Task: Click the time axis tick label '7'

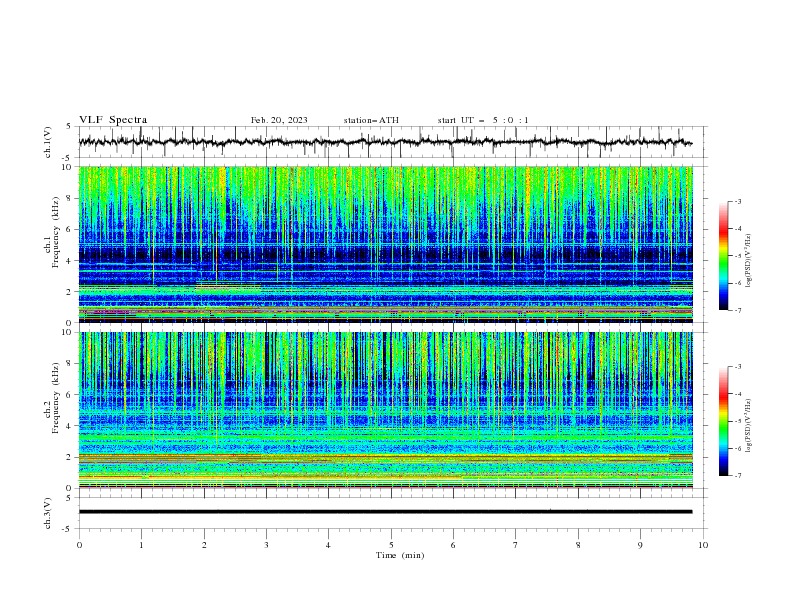Action: [x=516, y=545]
